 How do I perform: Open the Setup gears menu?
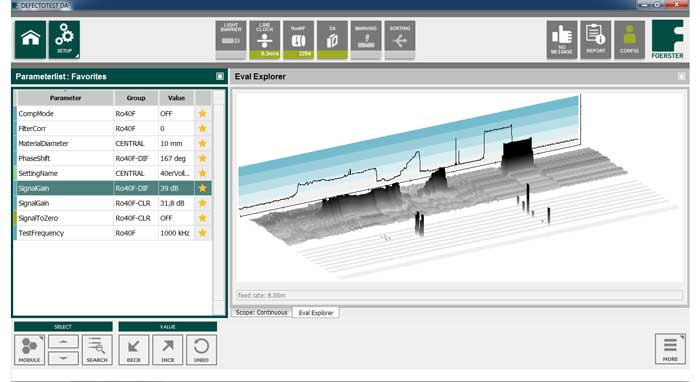pos(64,39)
